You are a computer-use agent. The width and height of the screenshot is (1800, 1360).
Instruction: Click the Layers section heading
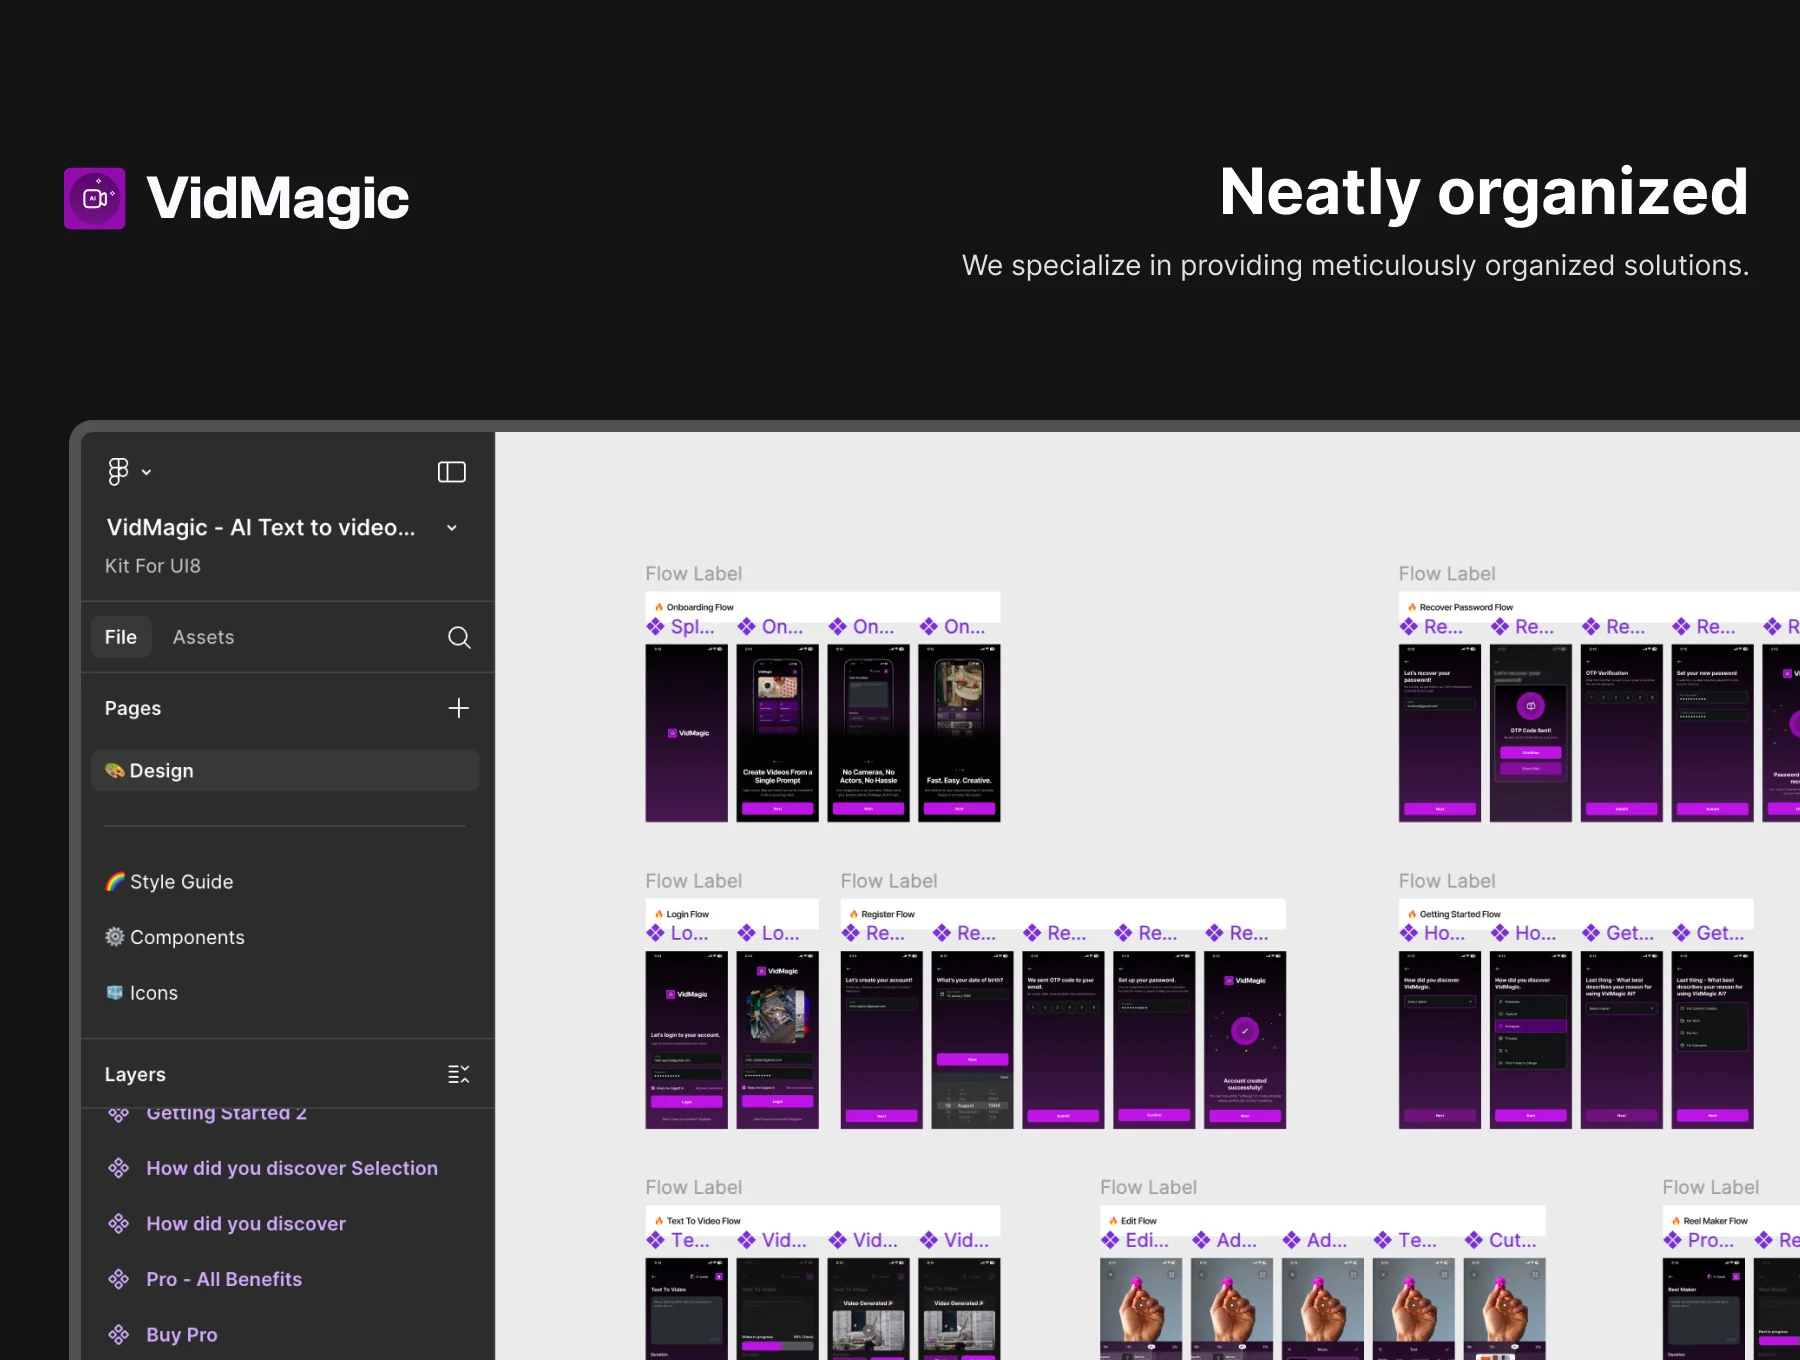135,1074
